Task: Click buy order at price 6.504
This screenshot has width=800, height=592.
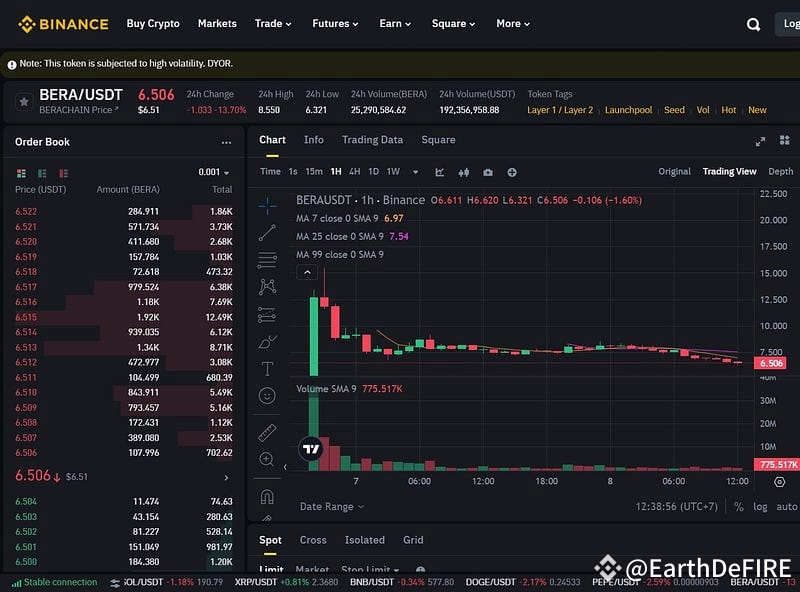Action: tap(124, 502)
